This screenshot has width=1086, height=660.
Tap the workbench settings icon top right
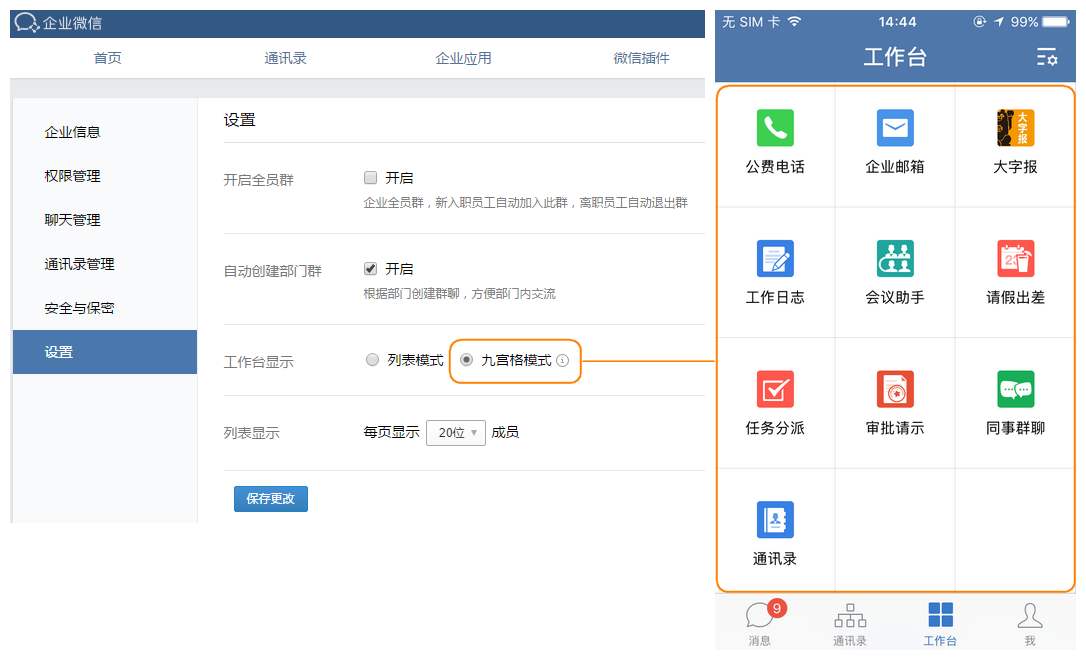(1046, 58)
